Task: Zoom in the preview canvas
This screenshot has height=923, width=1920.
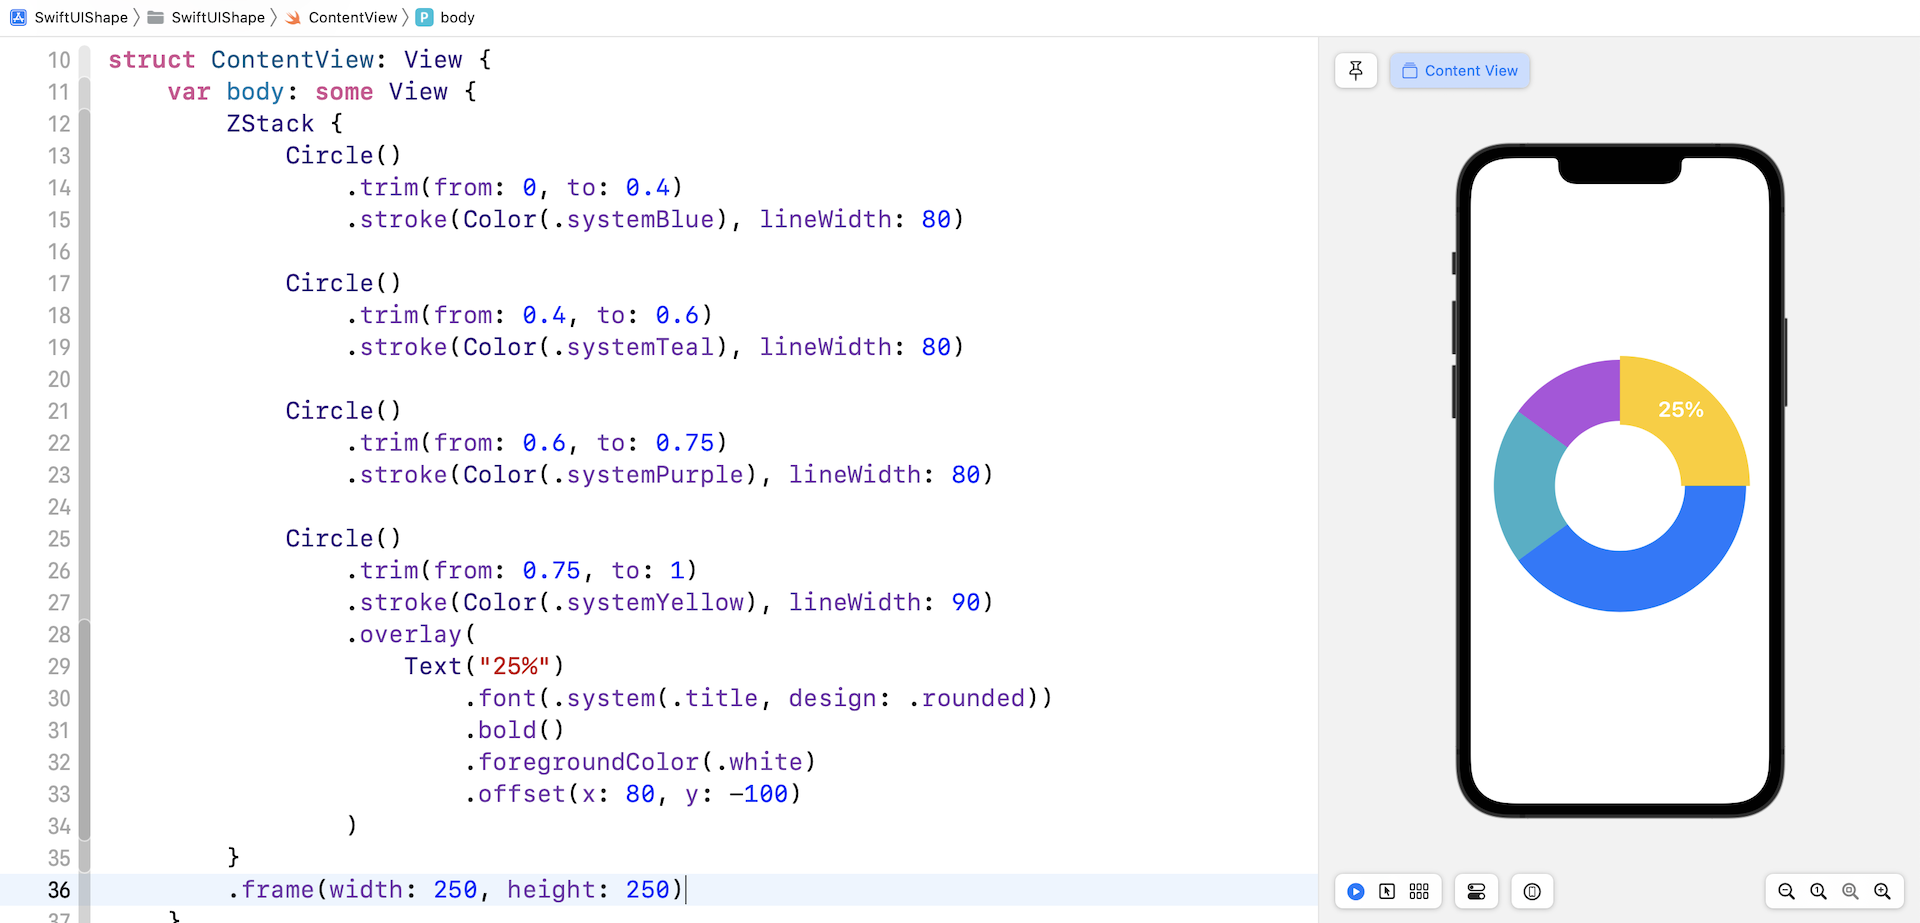Action: coord(1882,891)
